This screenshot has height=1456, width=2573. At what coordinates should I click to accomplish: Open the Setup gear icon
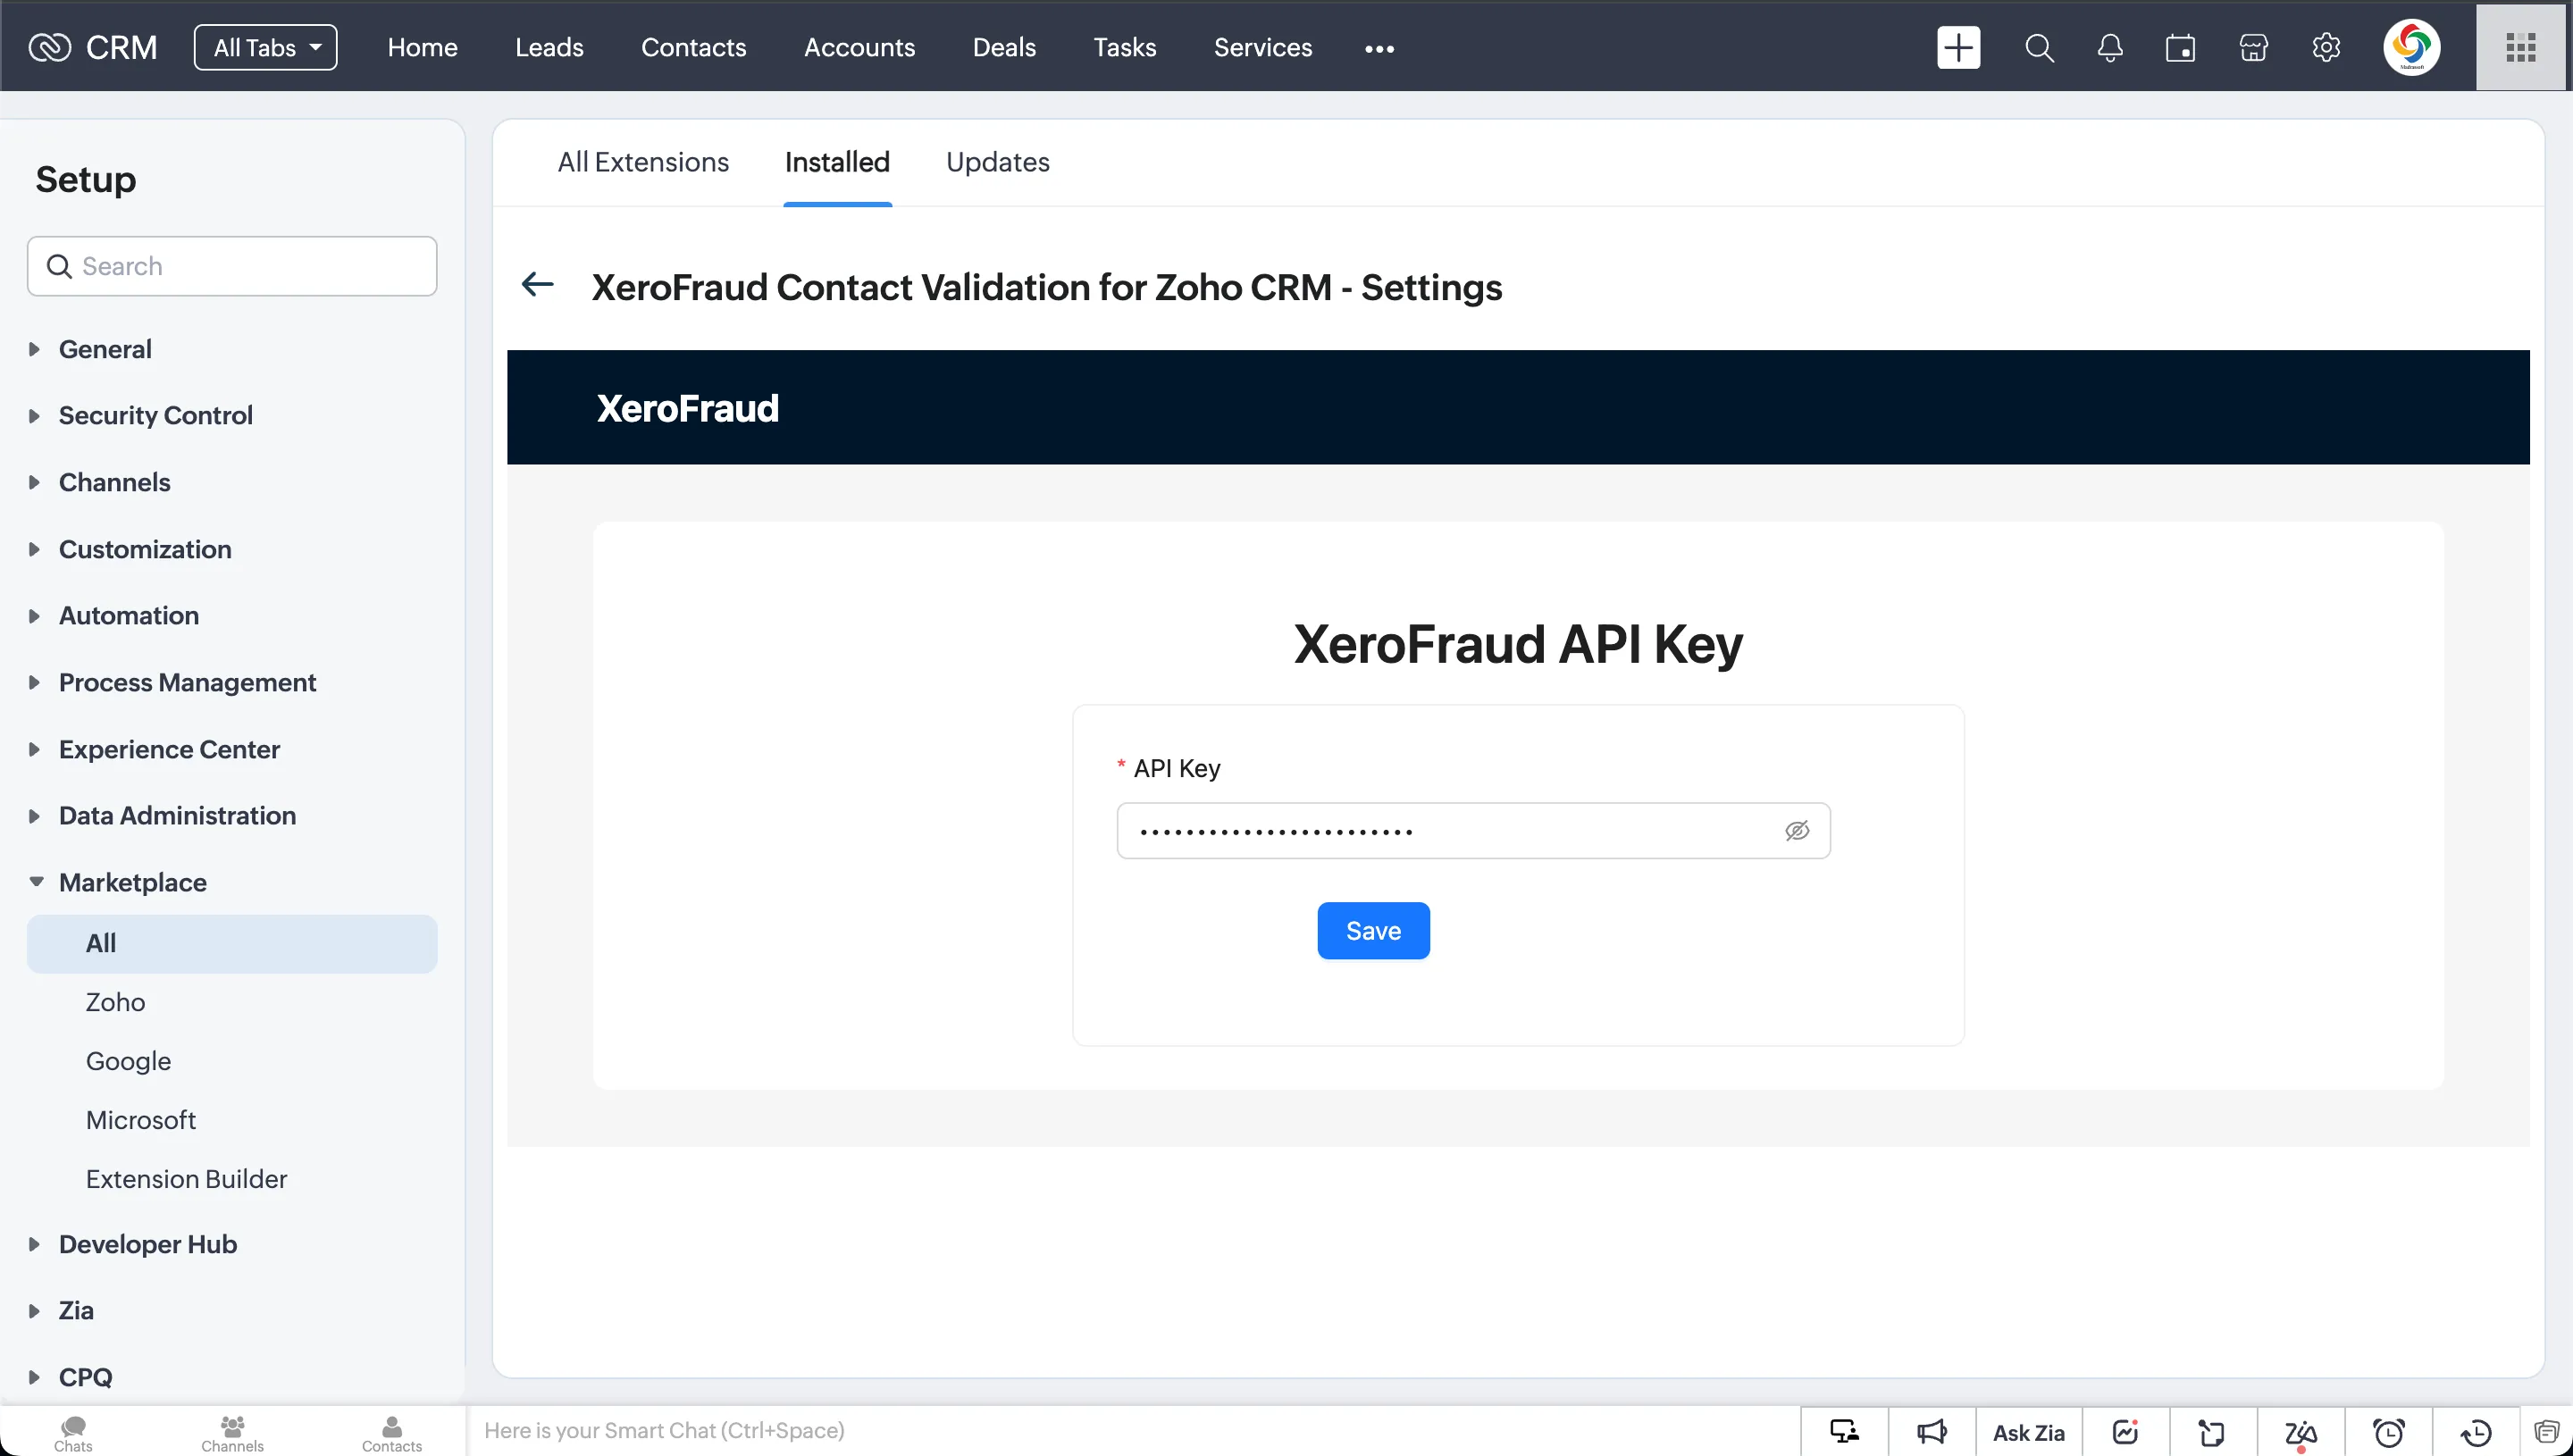pyautogui.click(x=2326, y=47)
